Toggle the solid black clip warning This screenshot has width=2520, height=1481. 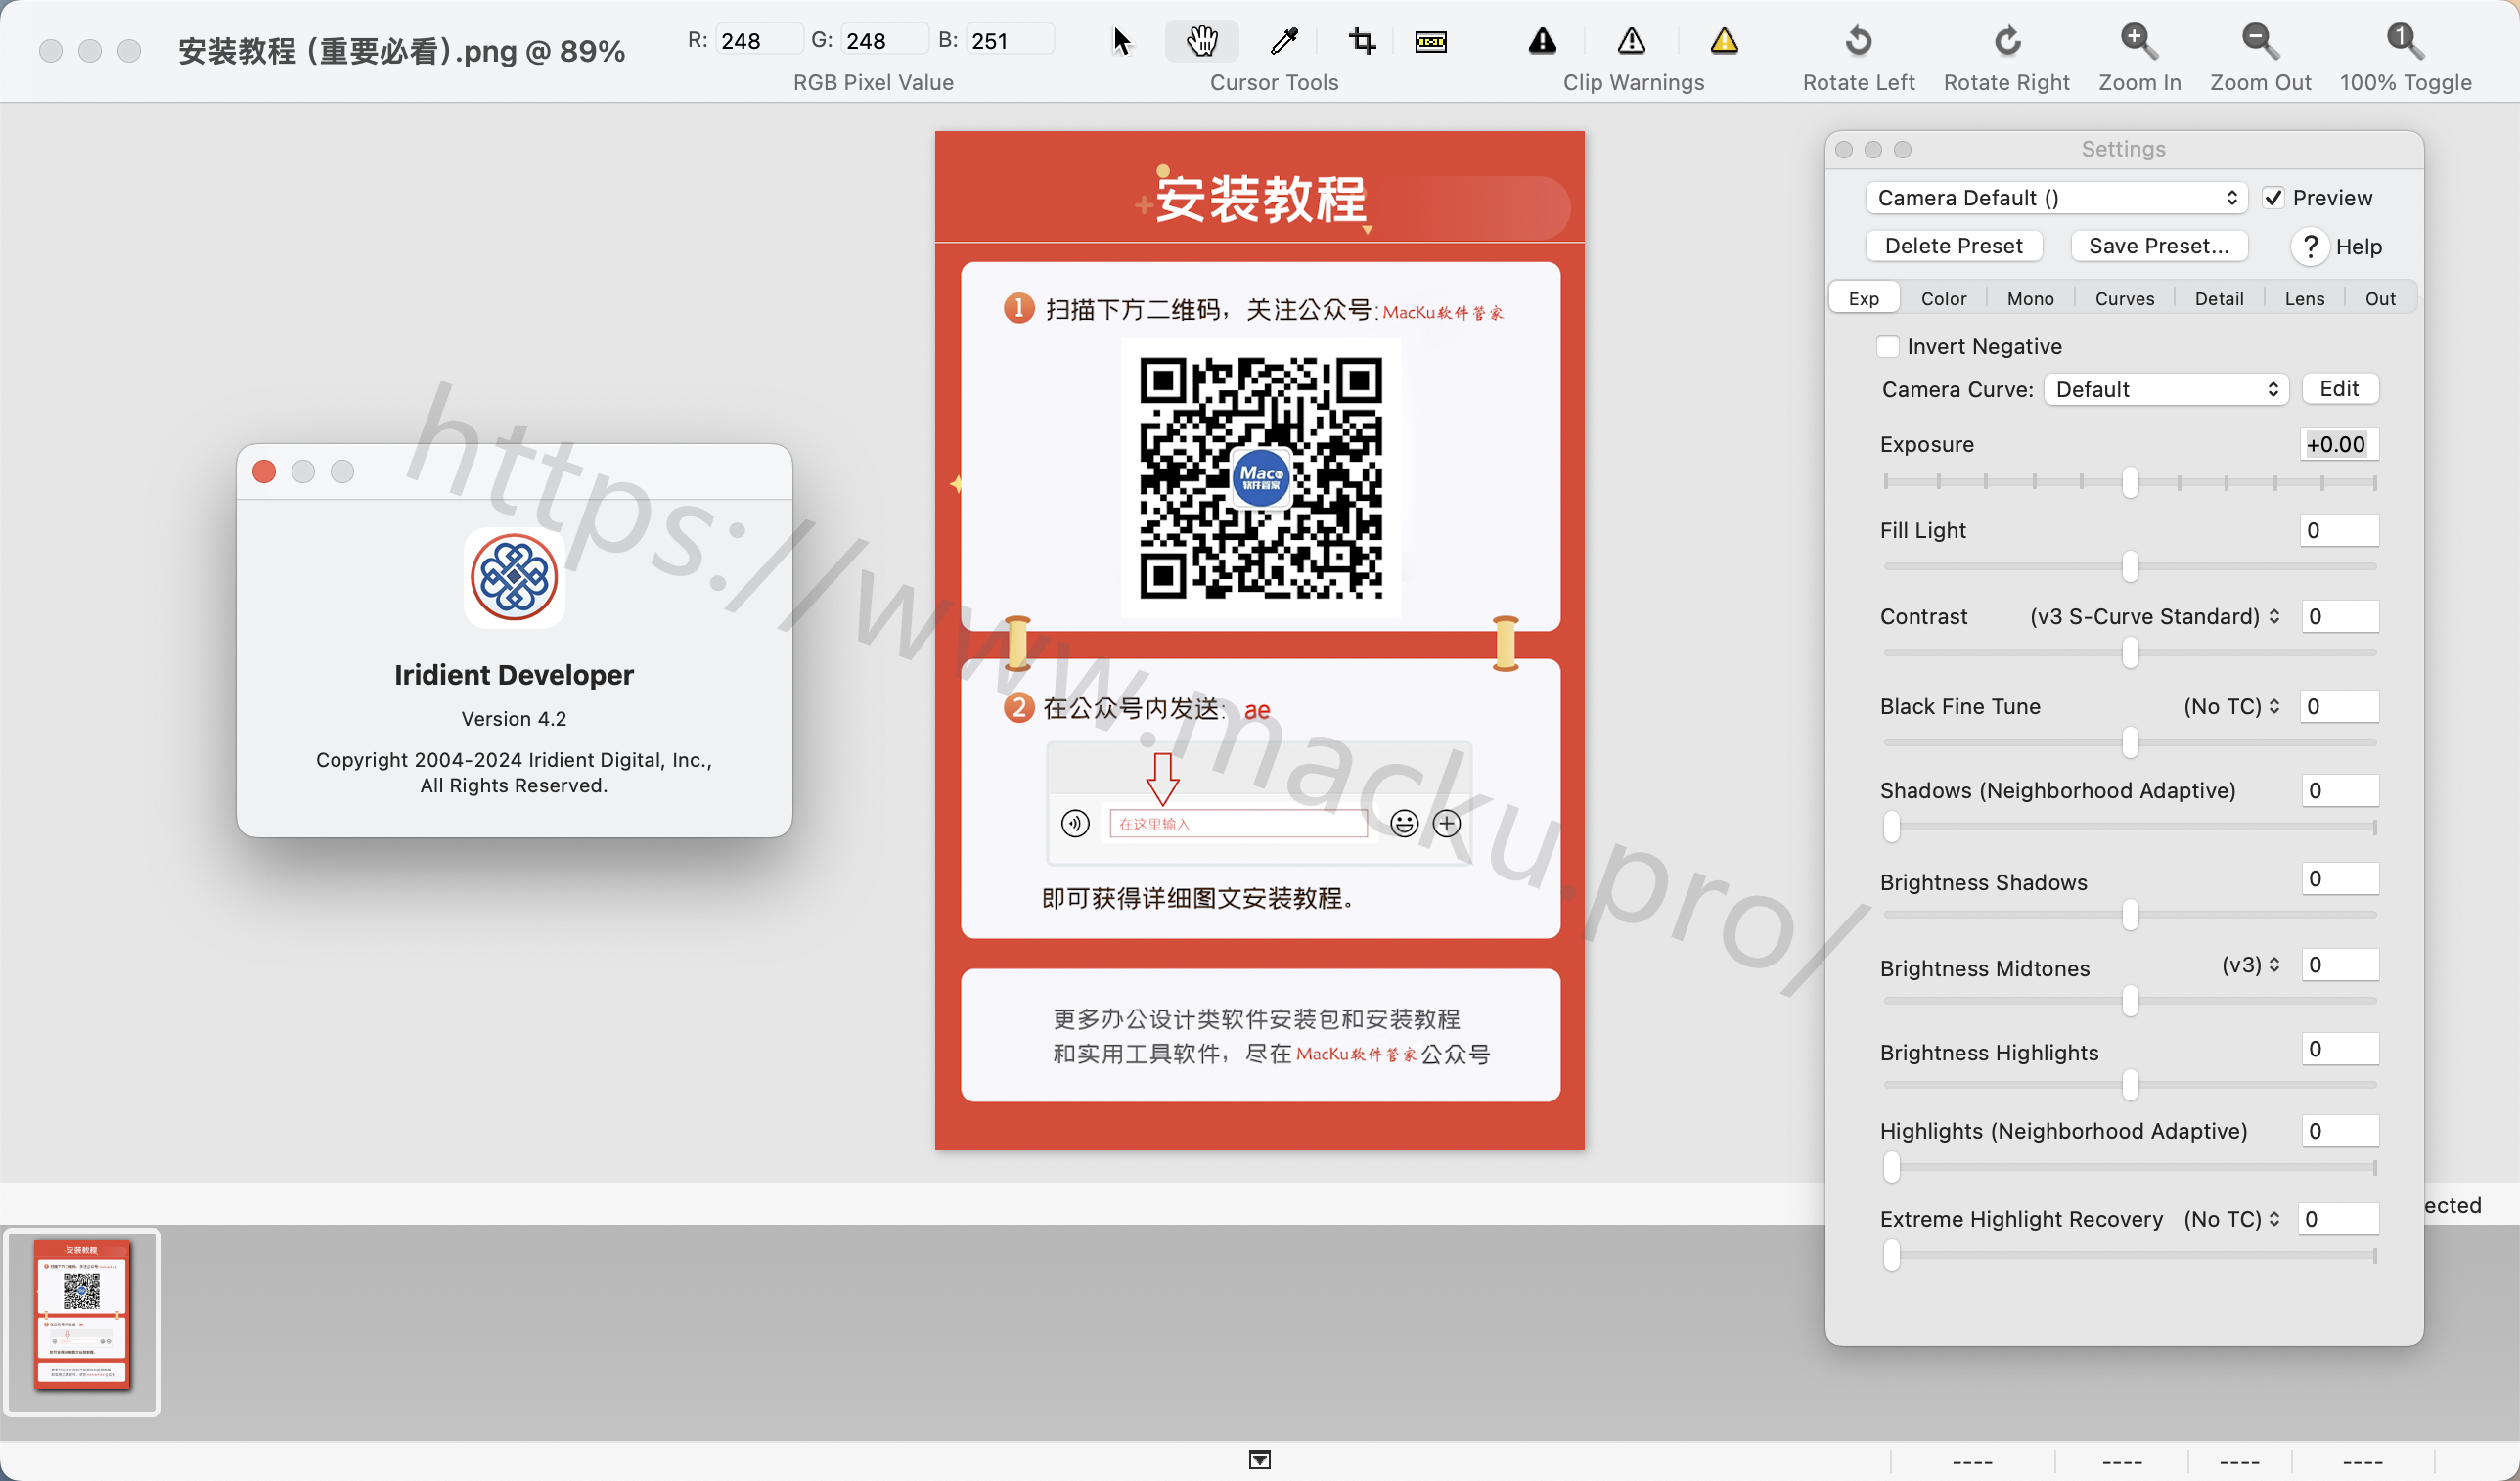pyautogui.click(x=1542, y=41)
